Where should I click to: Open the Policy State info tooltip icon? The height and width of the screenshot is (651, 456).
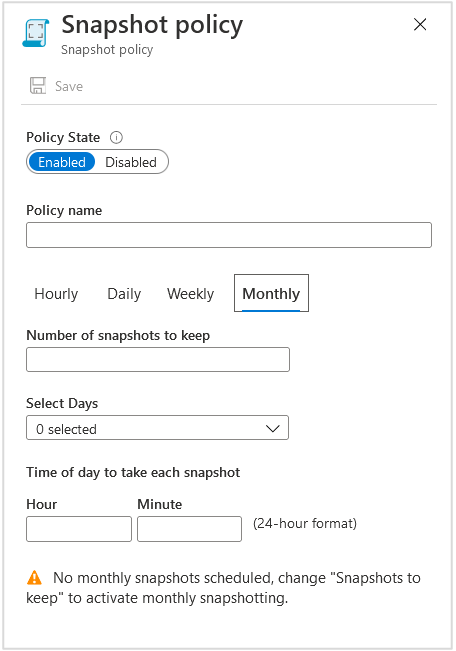(x=116, y=137)
